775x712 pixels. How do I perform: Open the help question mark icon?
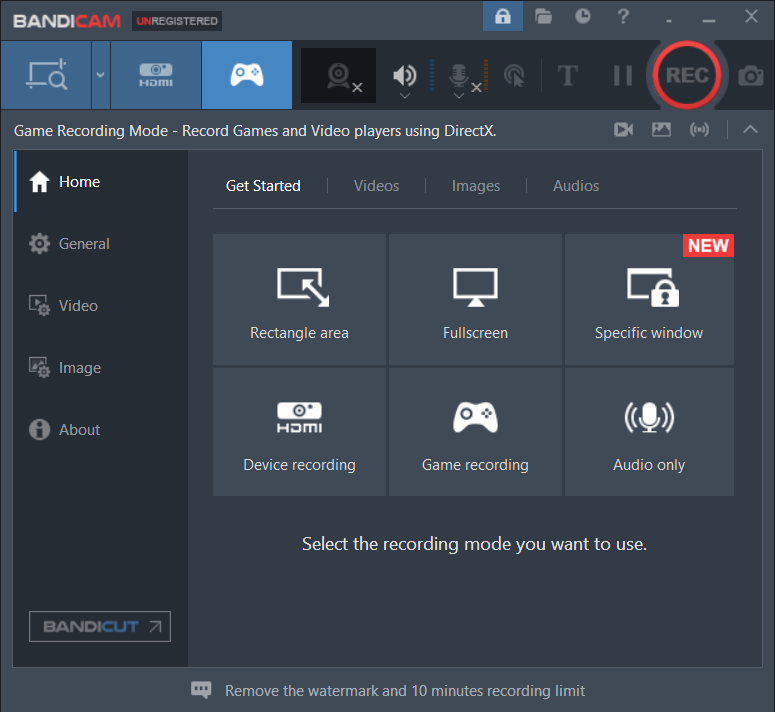pos(623,16)
